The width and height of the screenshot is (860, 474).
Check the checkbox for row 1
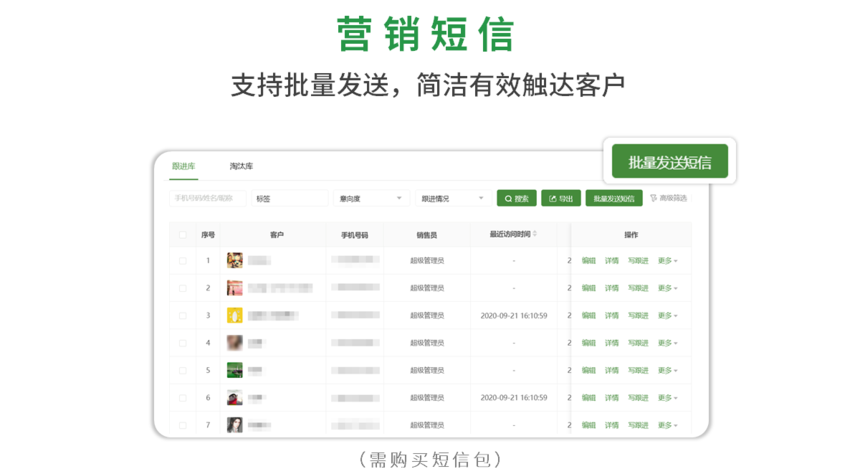182,261
